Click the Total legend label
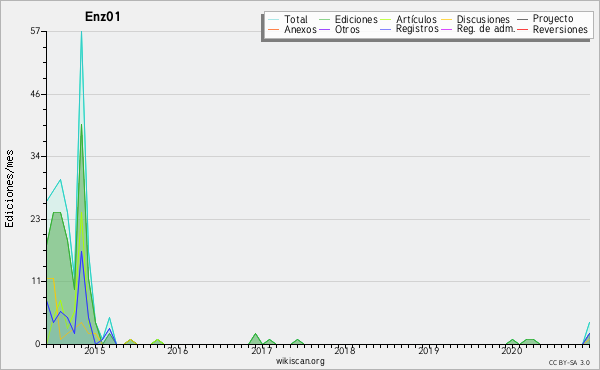Viewport: 600px width, 370px height. (296, 19)
